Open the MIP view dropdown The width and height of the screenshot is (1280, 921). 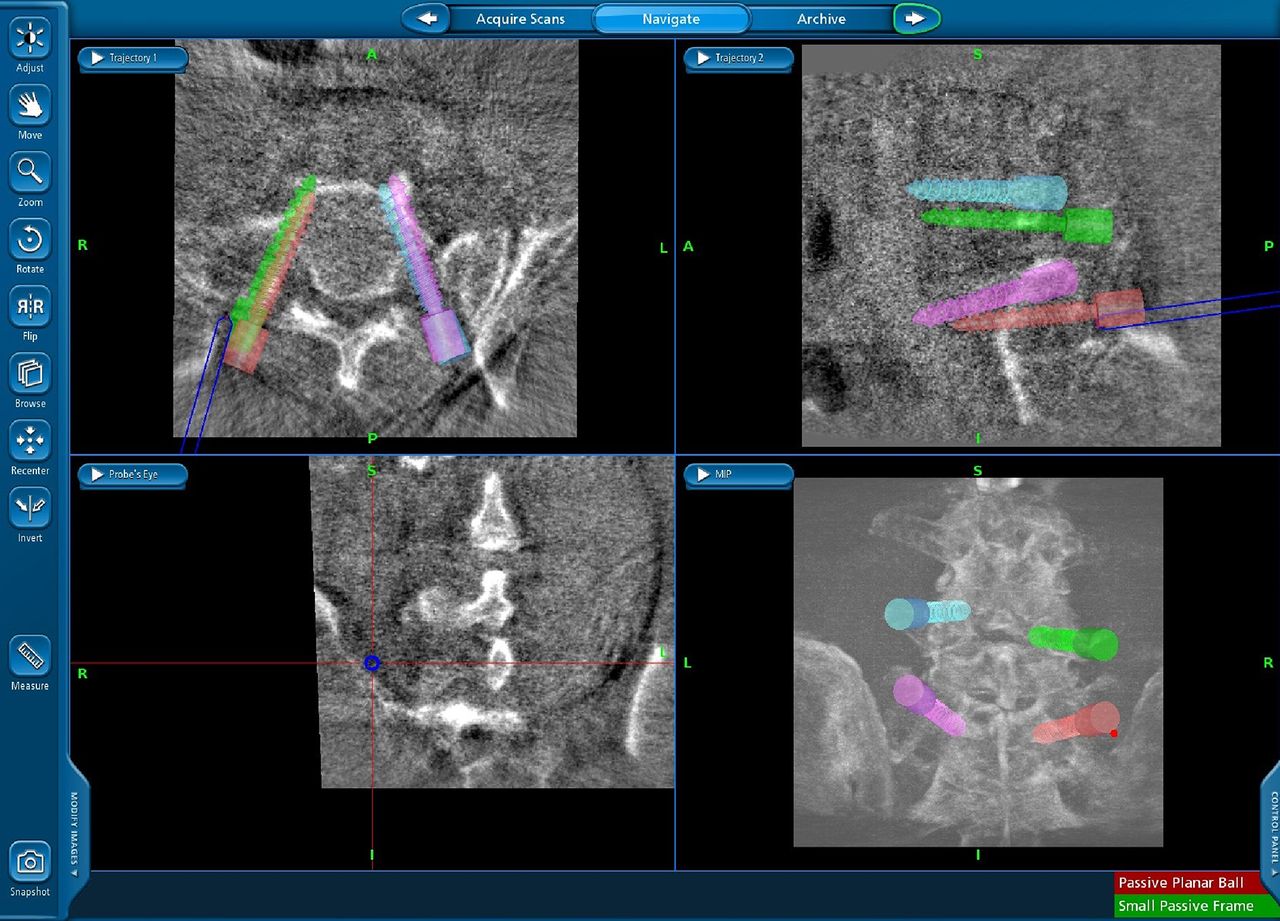coord(738,474)
